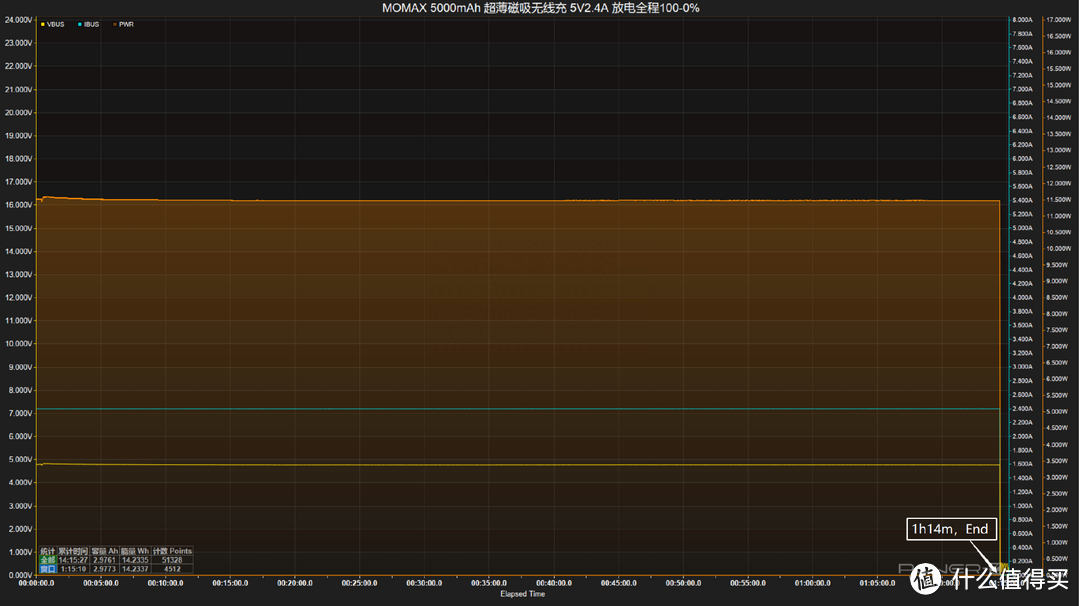Click the cyan IBUS curve line
Viewport: 1080px width, 606px height.
(517, 409)
